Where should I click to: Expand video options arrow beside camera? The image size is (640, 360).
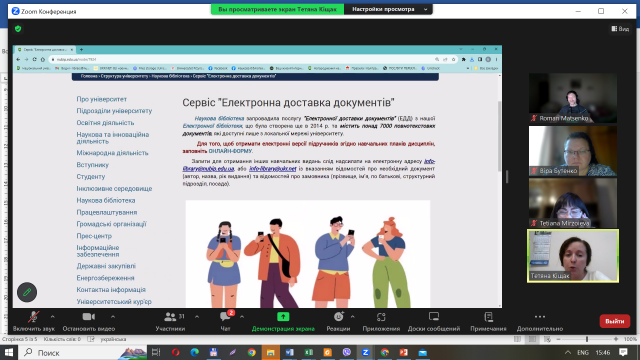click(113, 317)
